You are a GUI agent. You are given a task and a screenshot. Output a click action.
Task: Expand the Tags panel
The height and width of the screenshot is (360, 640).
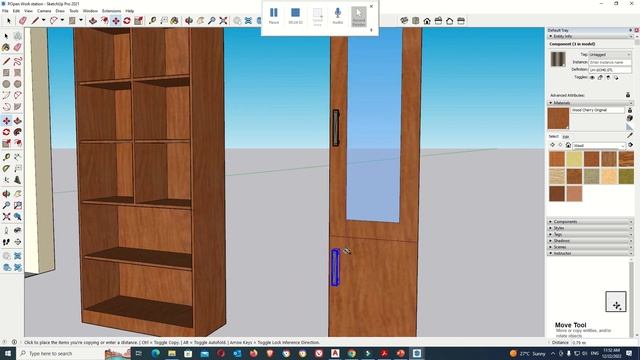click(x=591, y=234)
